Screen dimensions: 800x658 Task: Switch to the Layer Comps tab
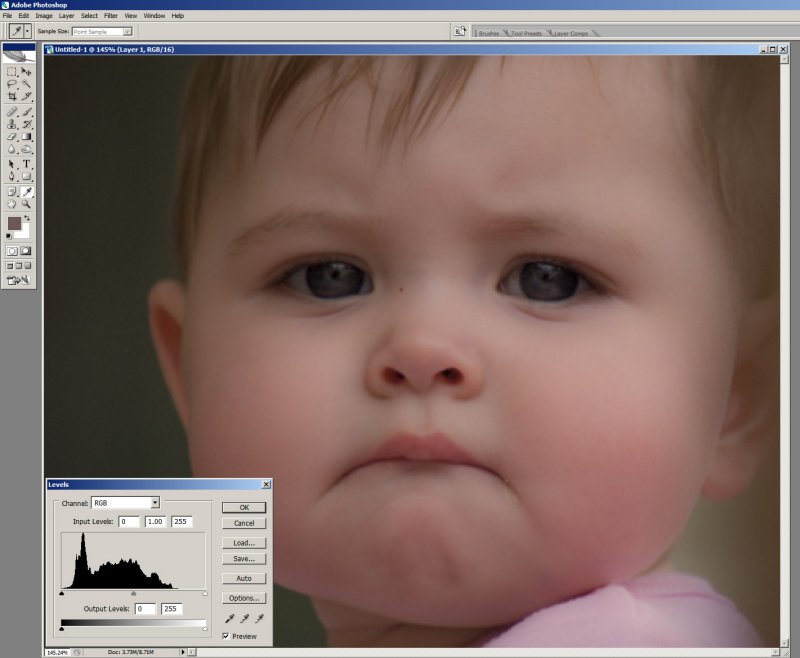(570, 33)
